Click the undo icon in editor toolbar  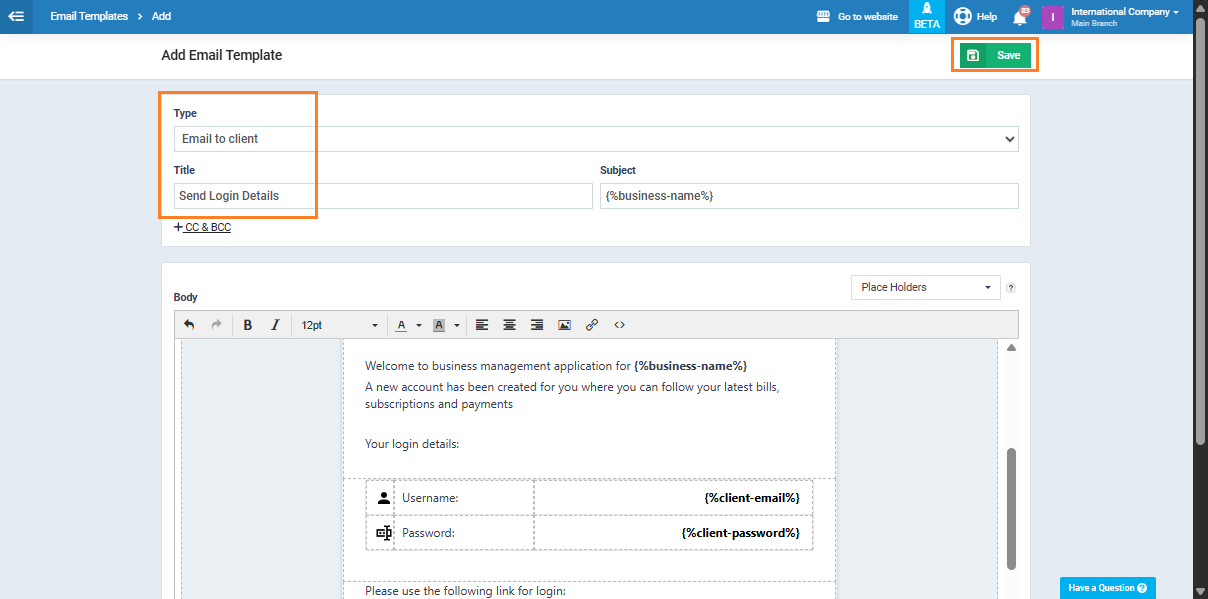(189, 325)
